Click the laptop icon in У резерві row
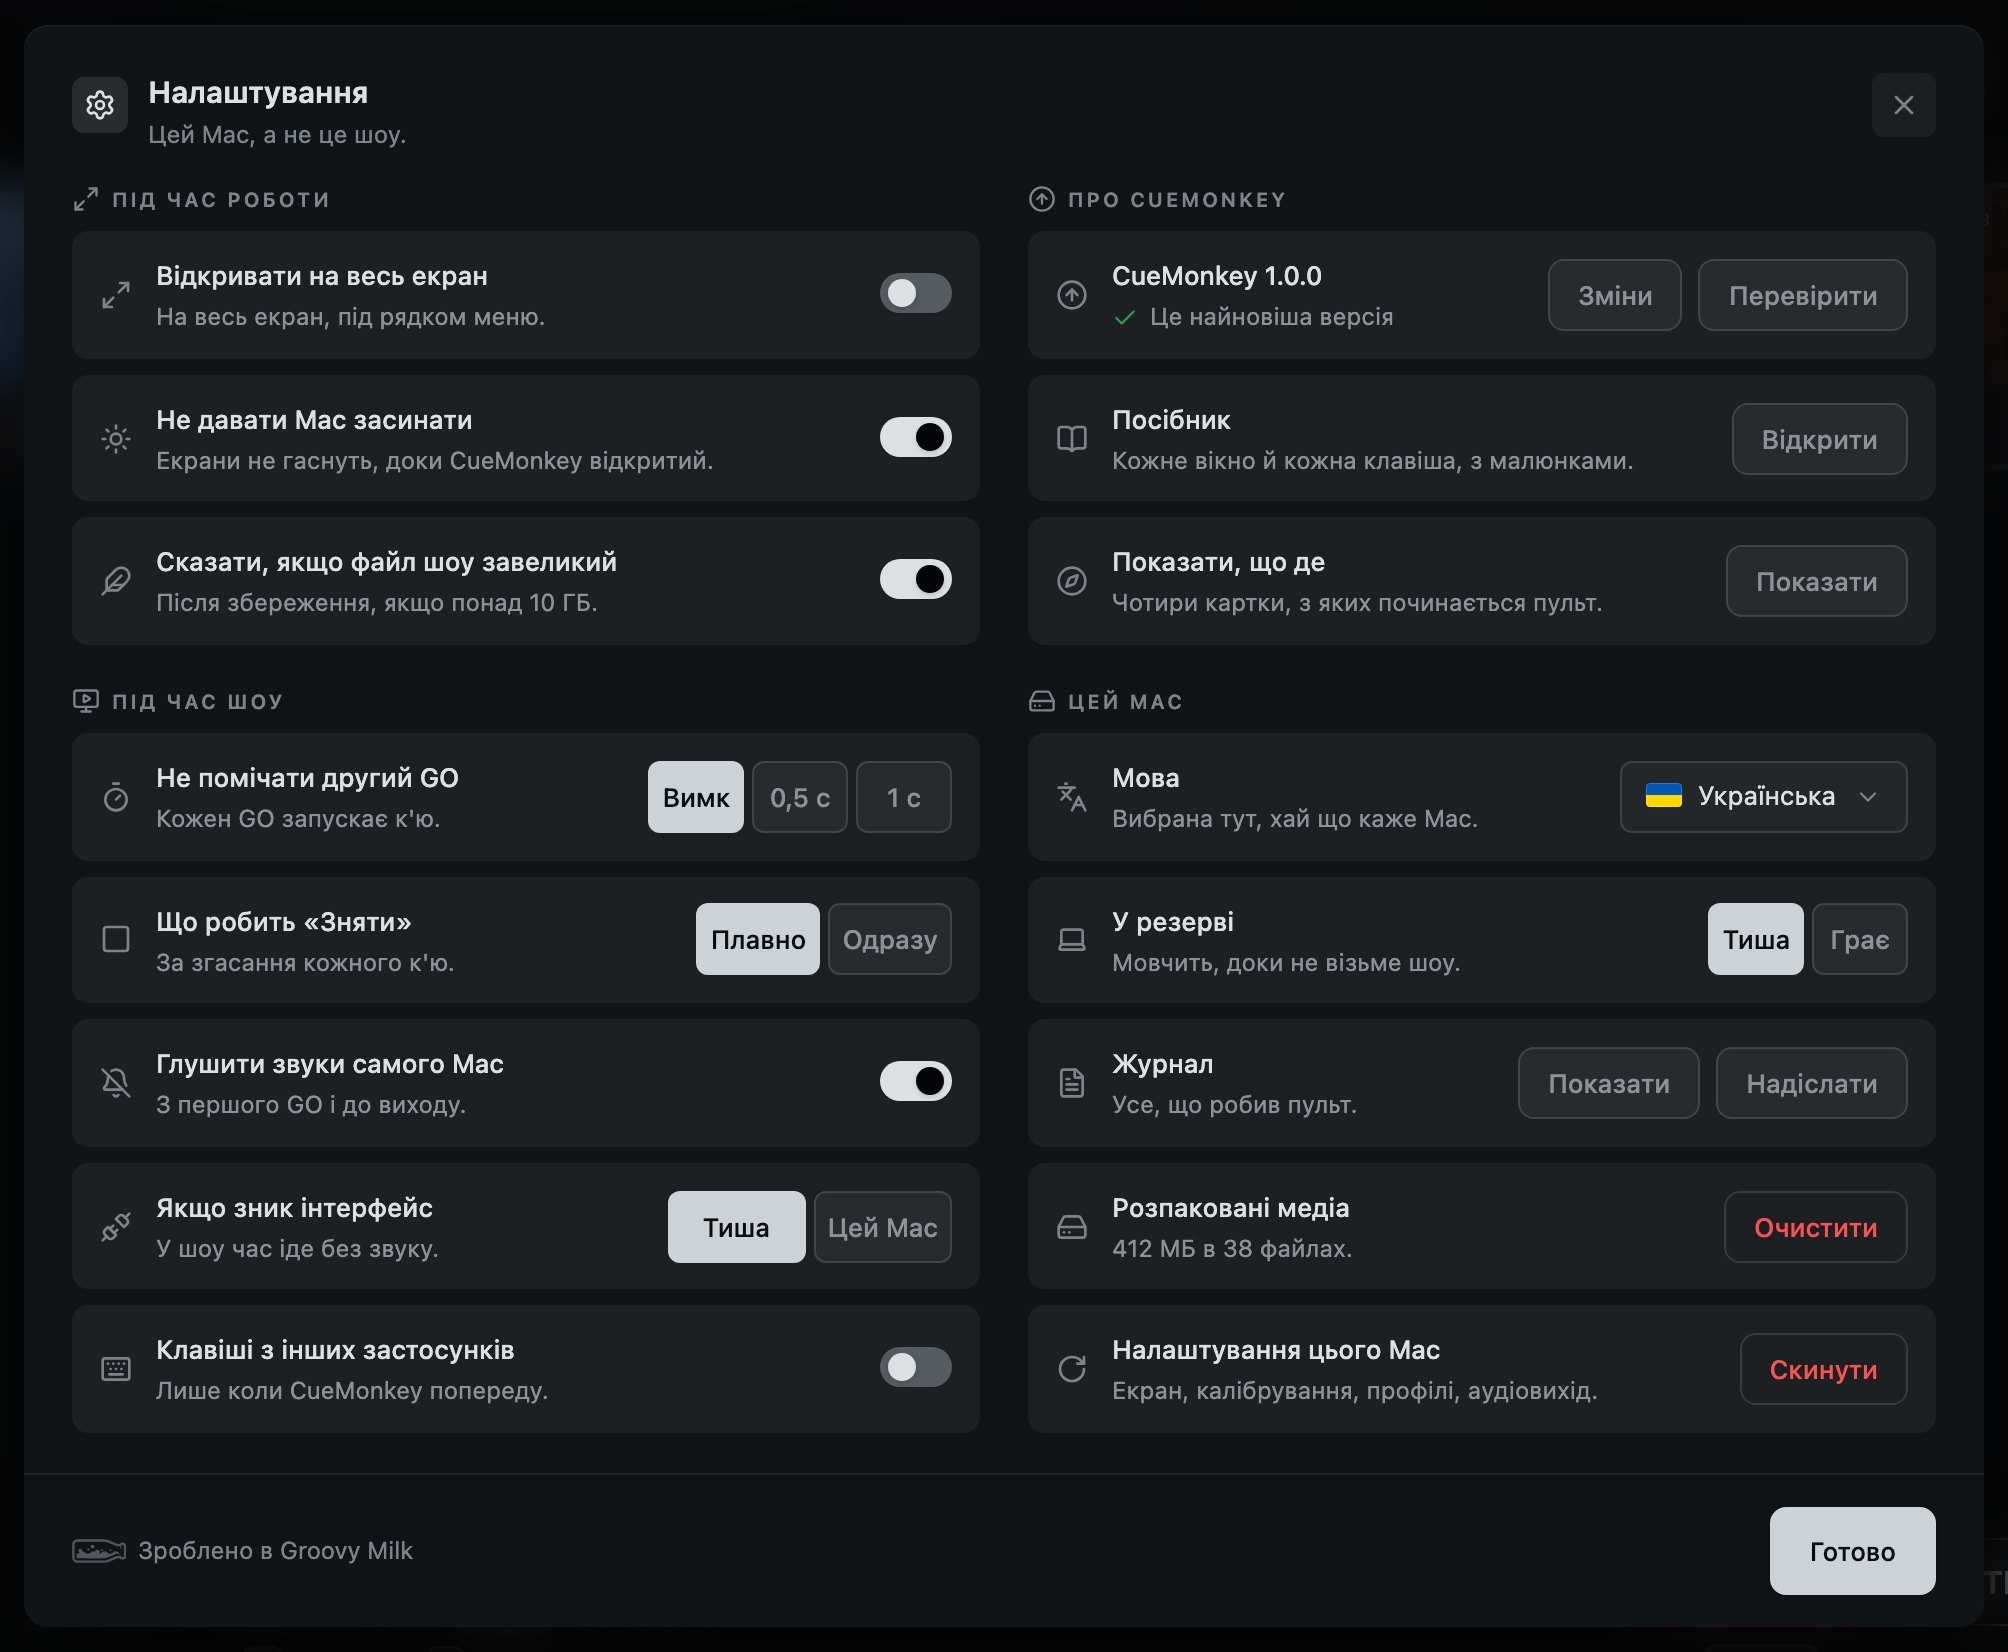This screenshot has width=2008, height=1652. [x=1072, y=939]
